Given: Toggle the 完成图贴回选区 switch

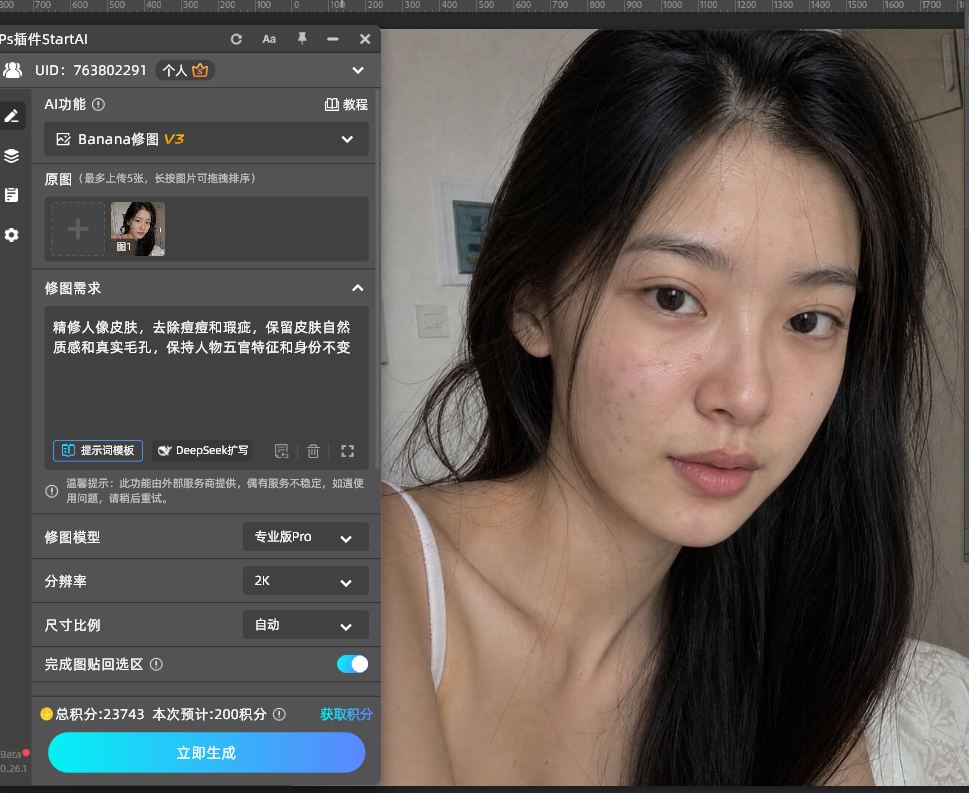Looking at the screenshot, I should (352, 664).
